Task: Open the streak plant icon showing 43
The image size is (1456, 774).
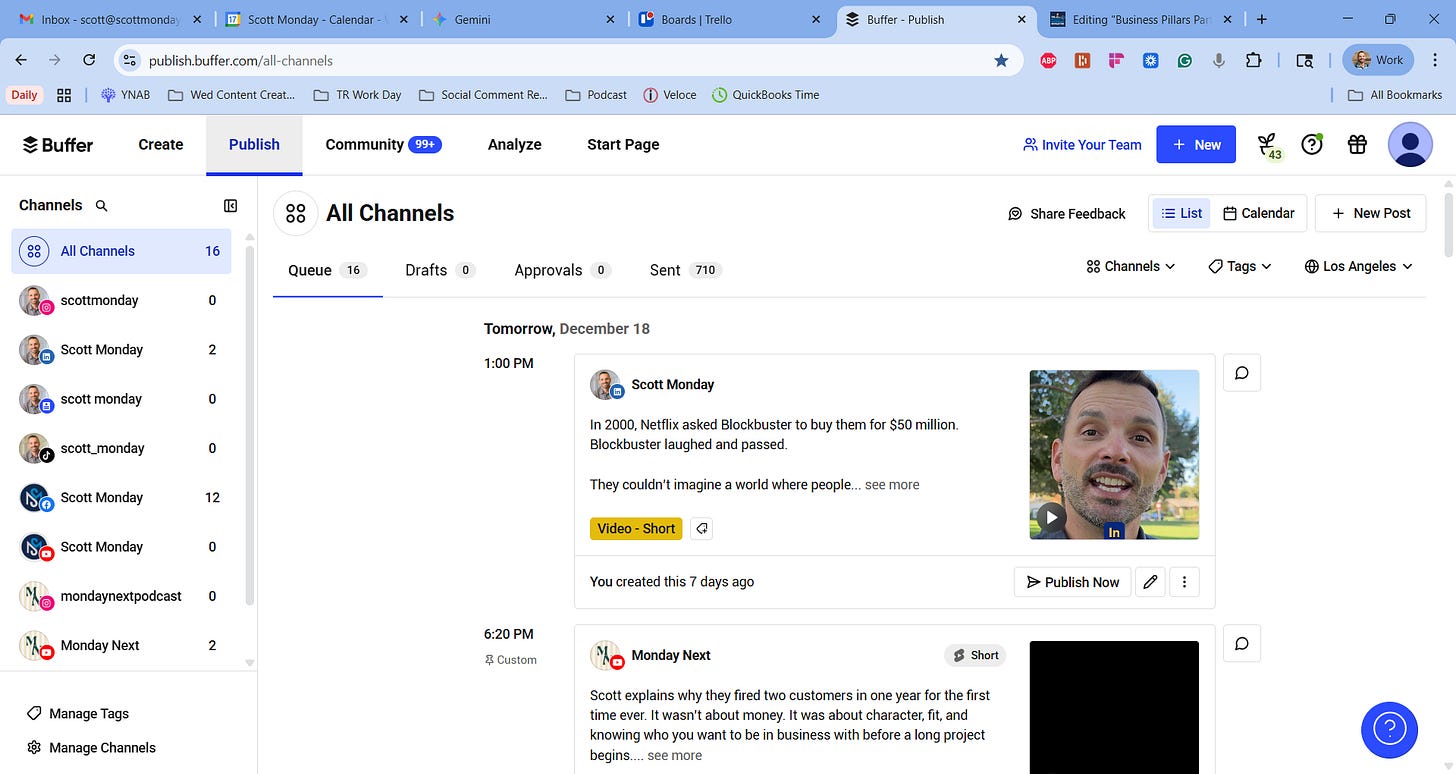Action: pyautogui.click(x=1268, y=146)
